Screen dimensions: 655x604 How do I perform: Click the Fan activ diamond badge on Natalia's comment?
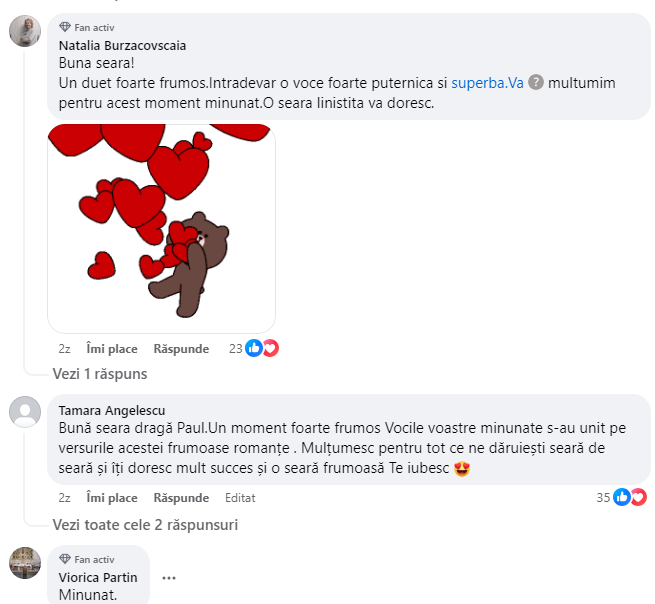[x=65, y=27]
